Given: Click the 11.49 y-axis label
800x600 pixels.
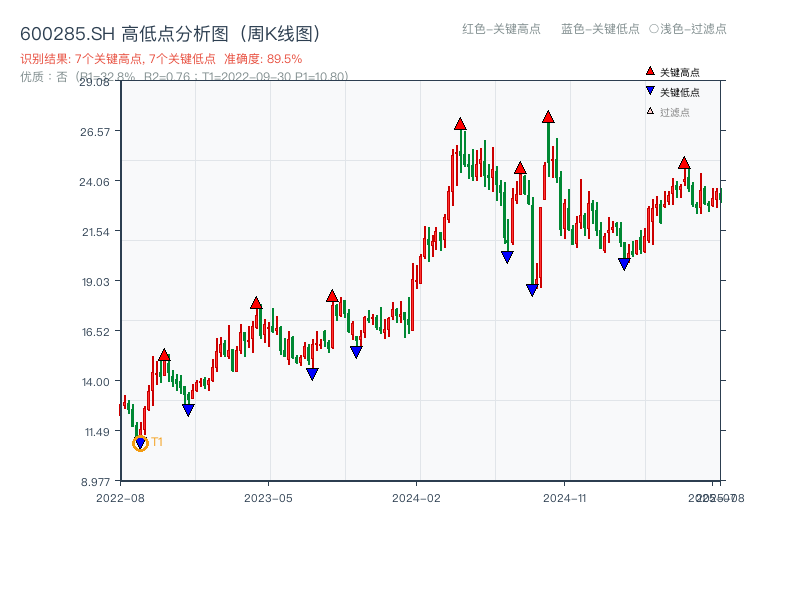Looking at the screenshot, I should pos(97,432).
